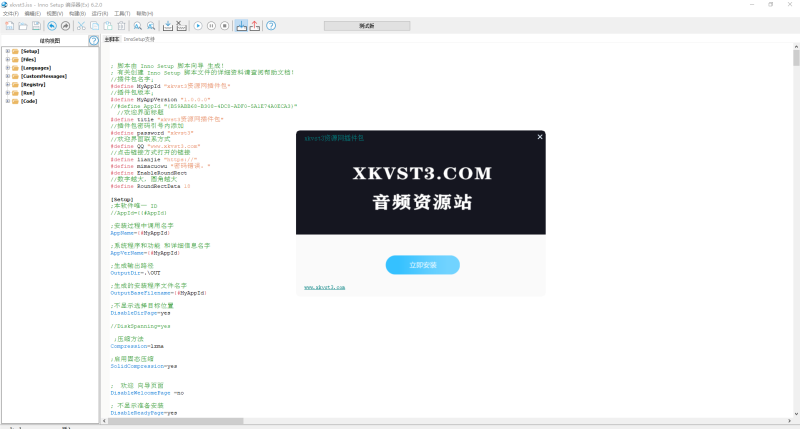Stop compiling with the X-tray icon
This screenshot has width=800, height=429.
pos(181,26)
